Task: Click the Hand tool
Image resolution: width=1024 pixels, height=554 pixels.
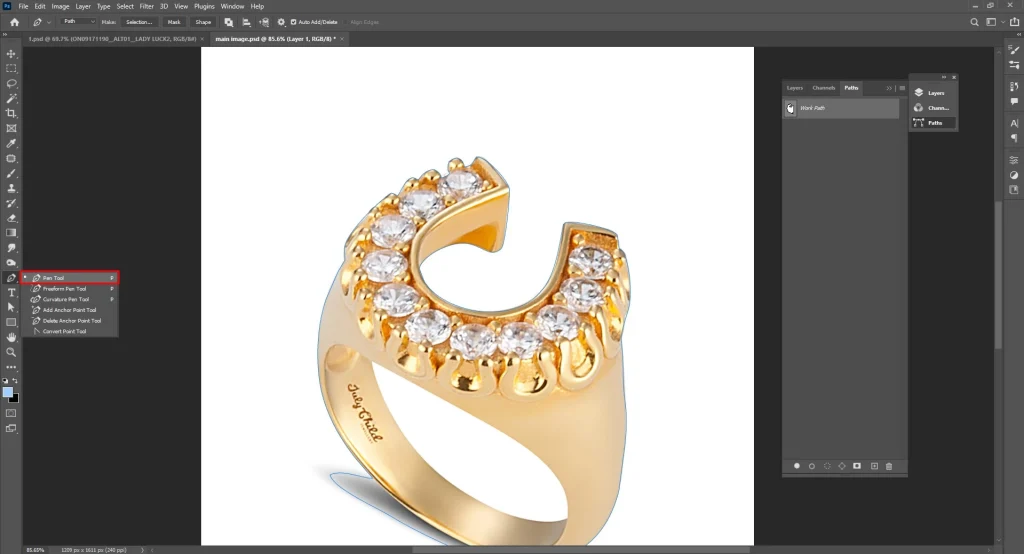Action: (11, 337)
